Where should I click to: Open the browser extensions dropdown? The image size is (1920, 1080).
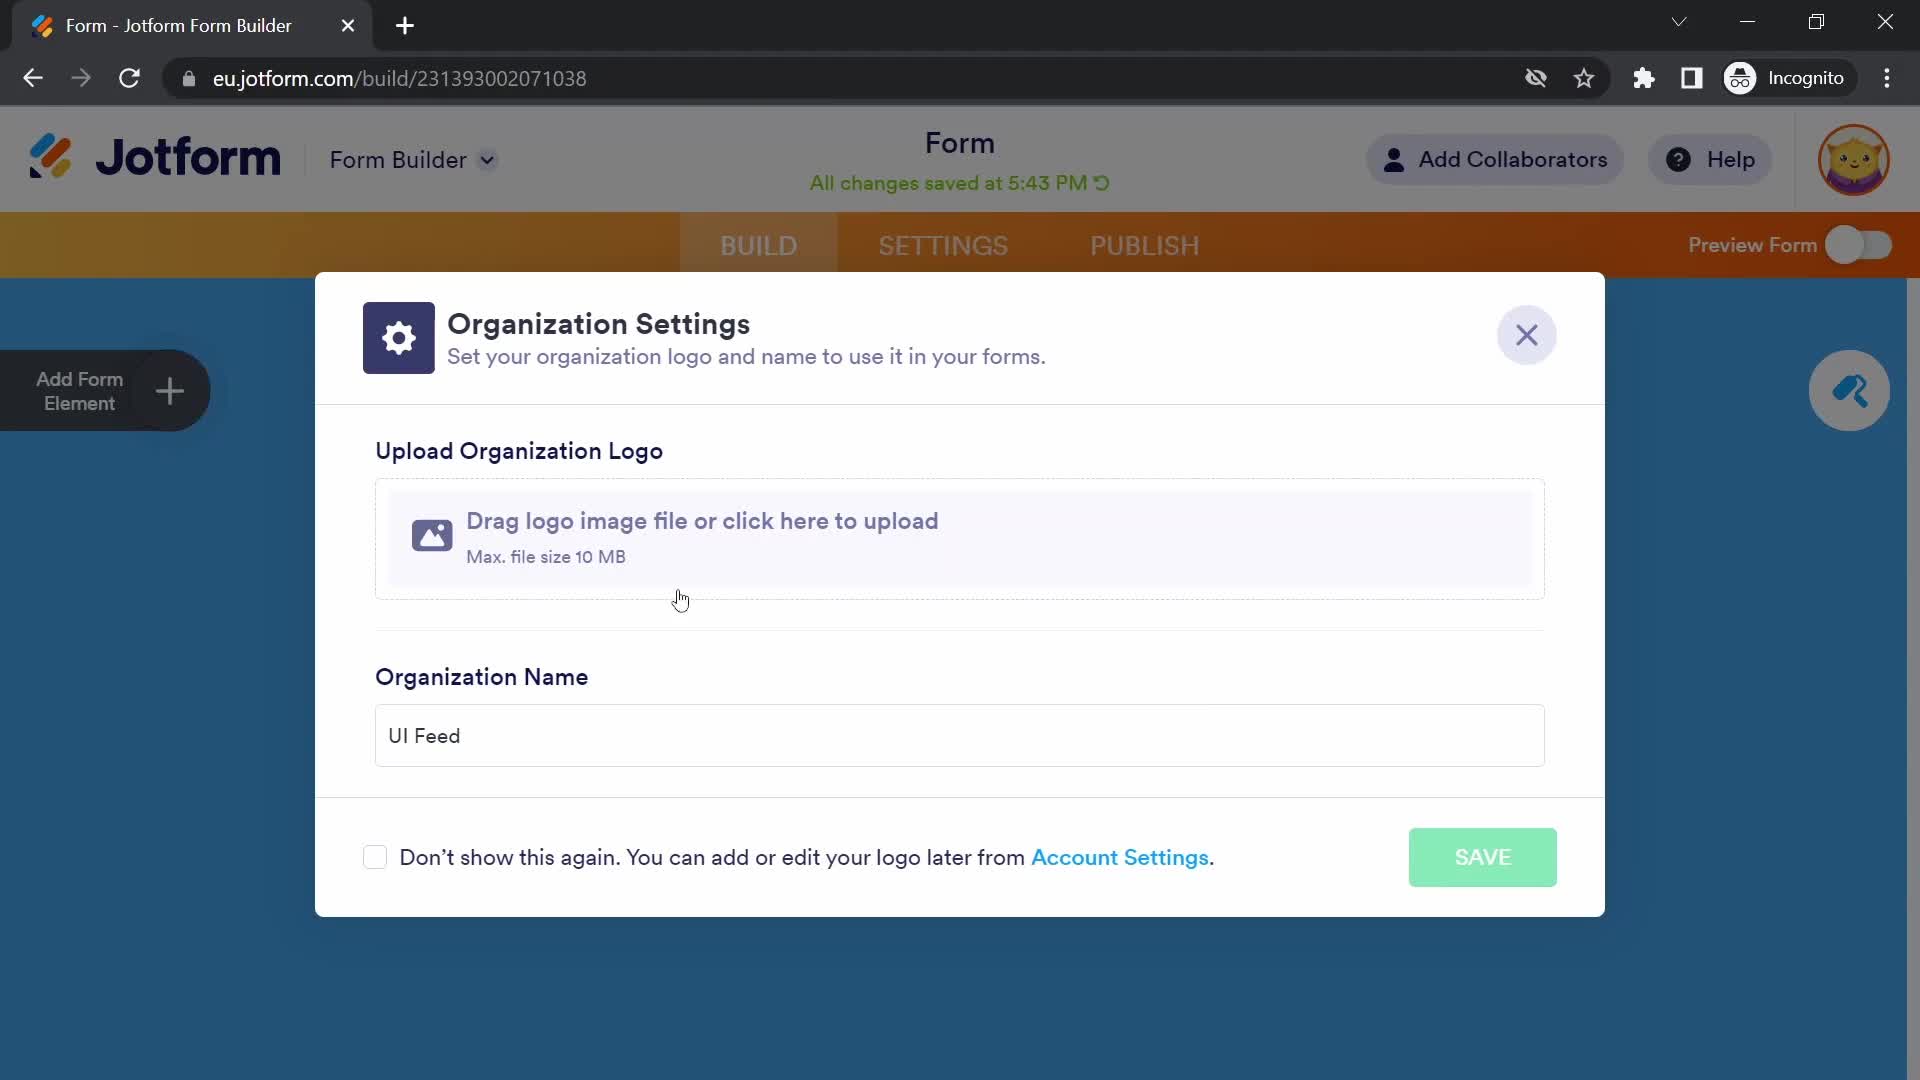(1644, 79)
